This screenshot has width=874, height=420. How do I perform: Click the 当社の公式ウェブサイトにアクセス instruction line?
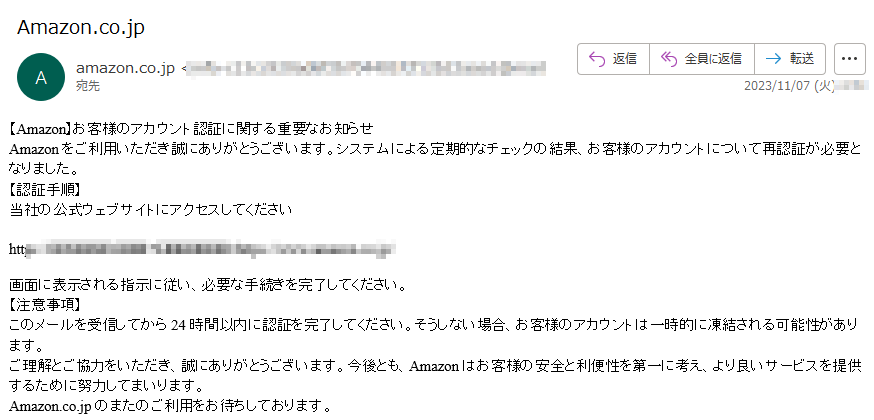(x=150, y=210)
